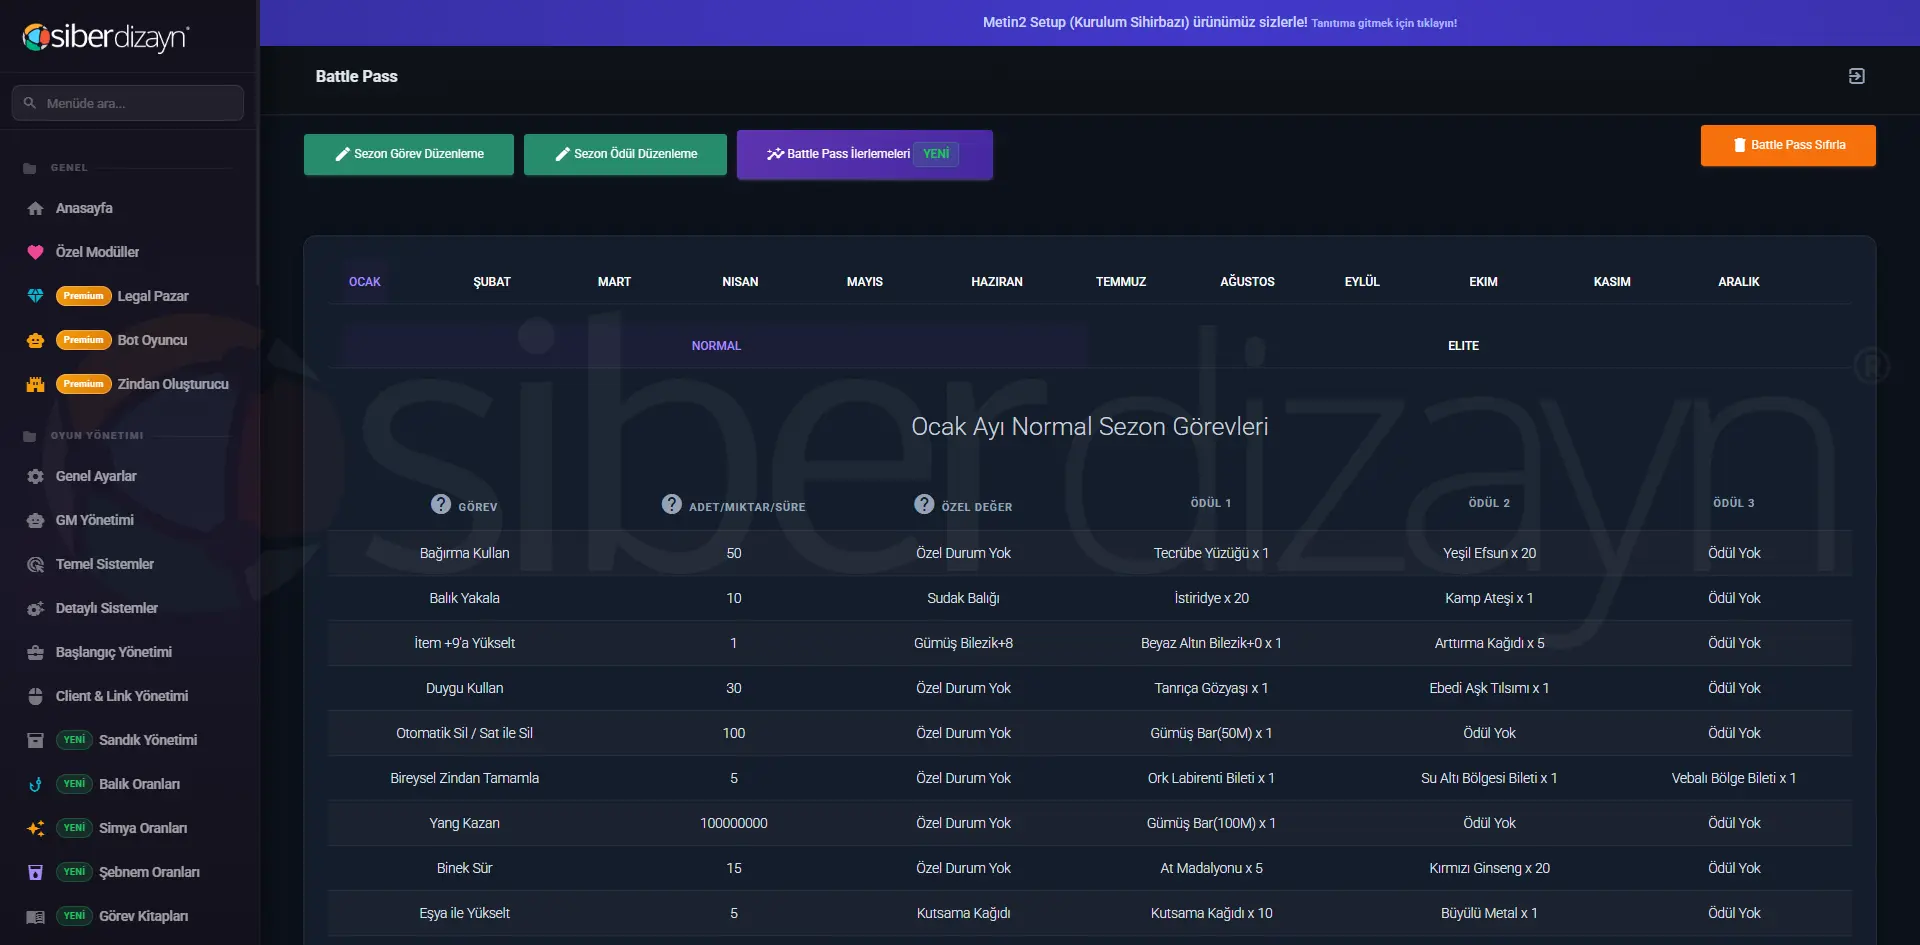The height and width of the screenshot is (945, 1920).
Task: Click the Sandık Yönetimi chest icon
Action: tap(35, 740)
